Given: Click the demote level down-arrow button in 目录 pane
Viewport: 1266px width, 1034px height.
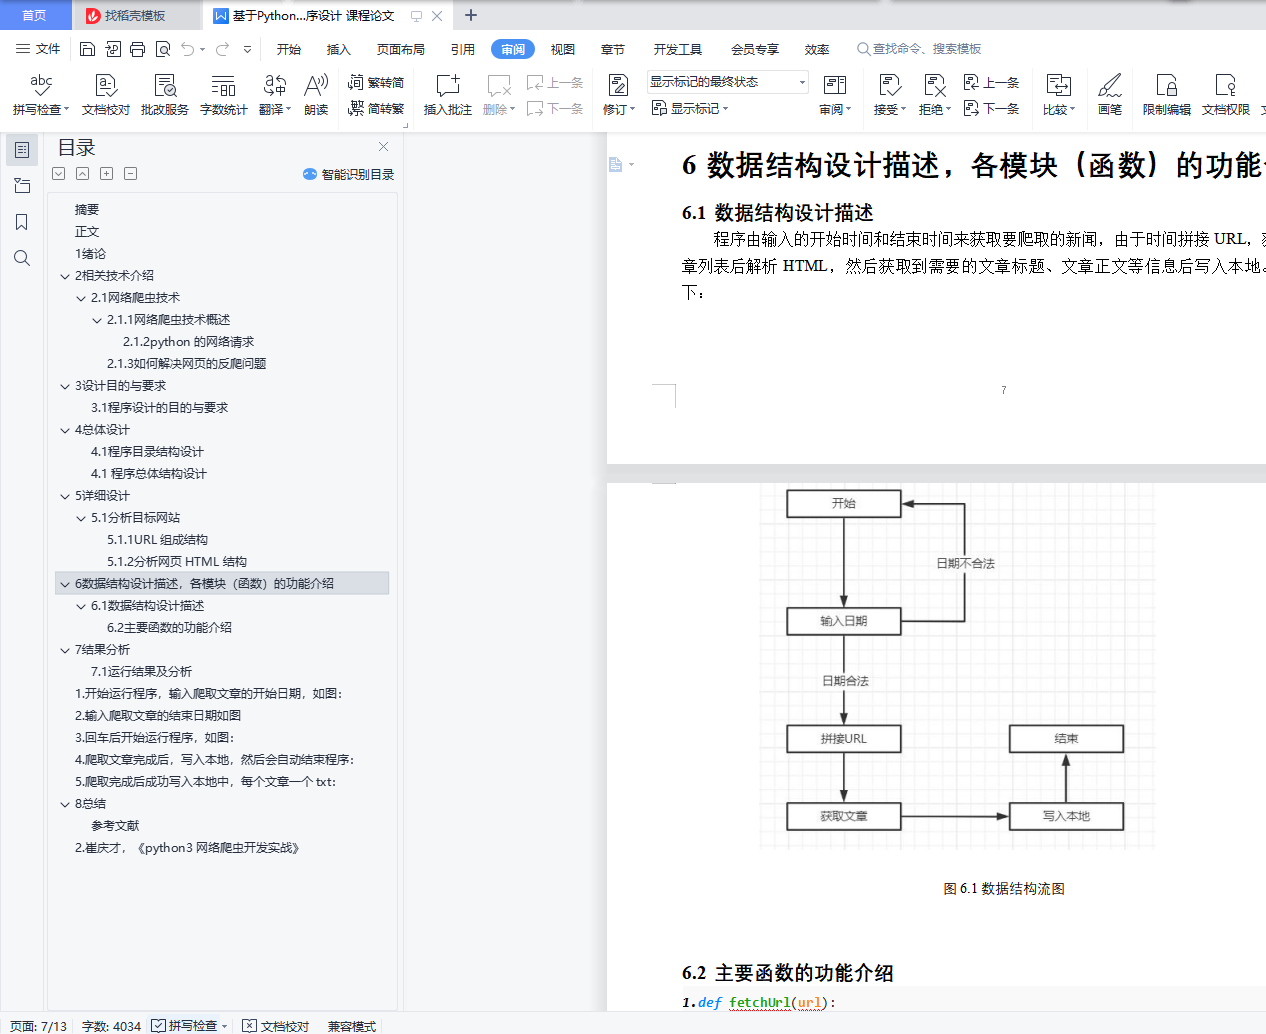Looking at the screenshot, I should coord(59,174).
